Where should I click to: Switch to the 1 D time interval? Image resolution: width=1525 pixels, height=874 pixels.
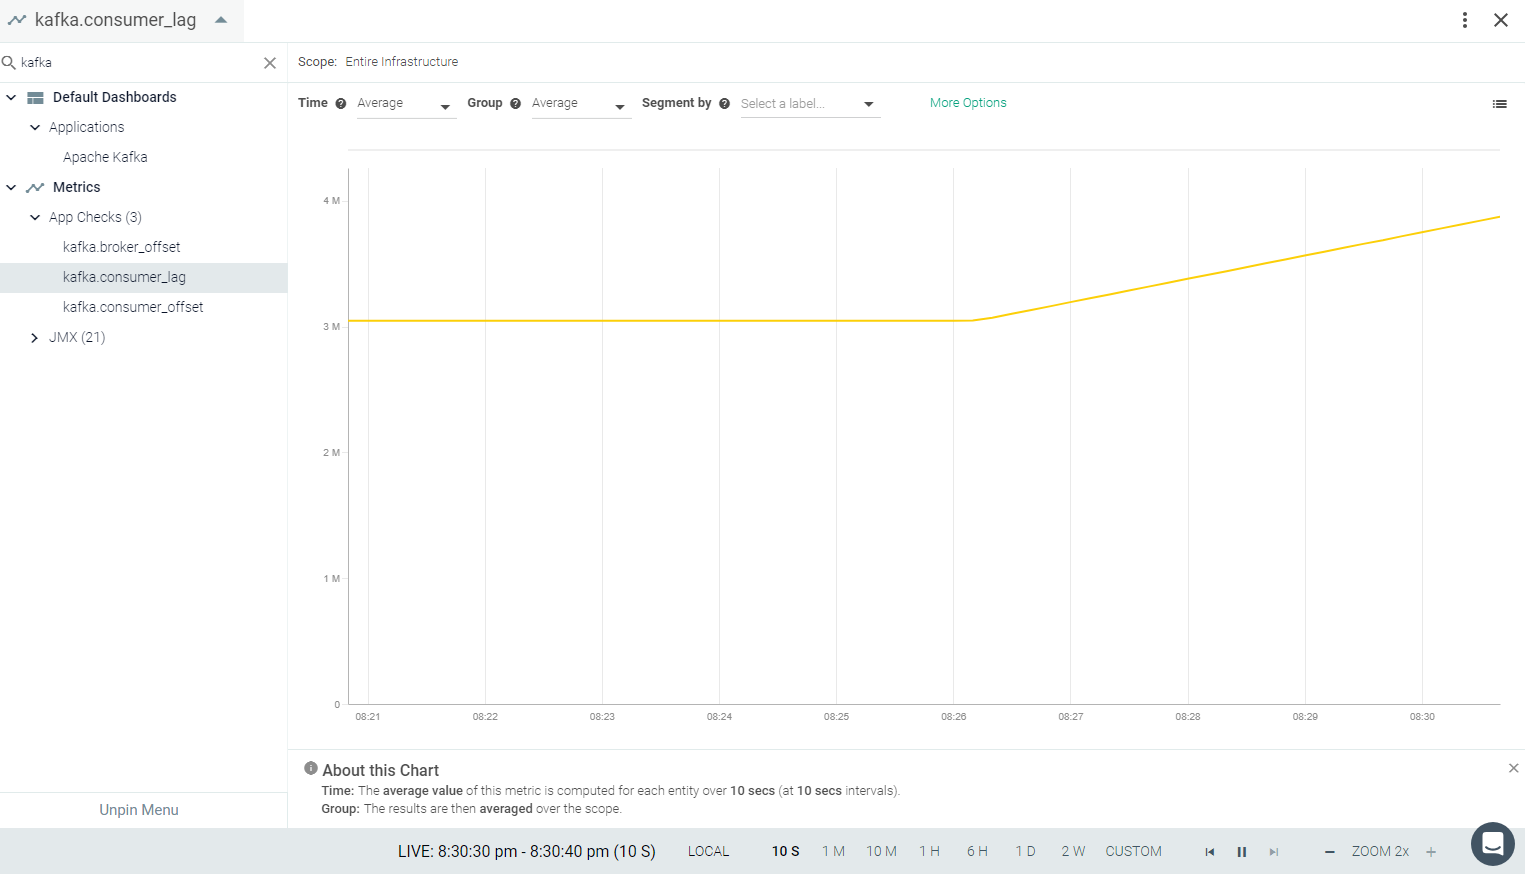click(x=1025, y=852)
